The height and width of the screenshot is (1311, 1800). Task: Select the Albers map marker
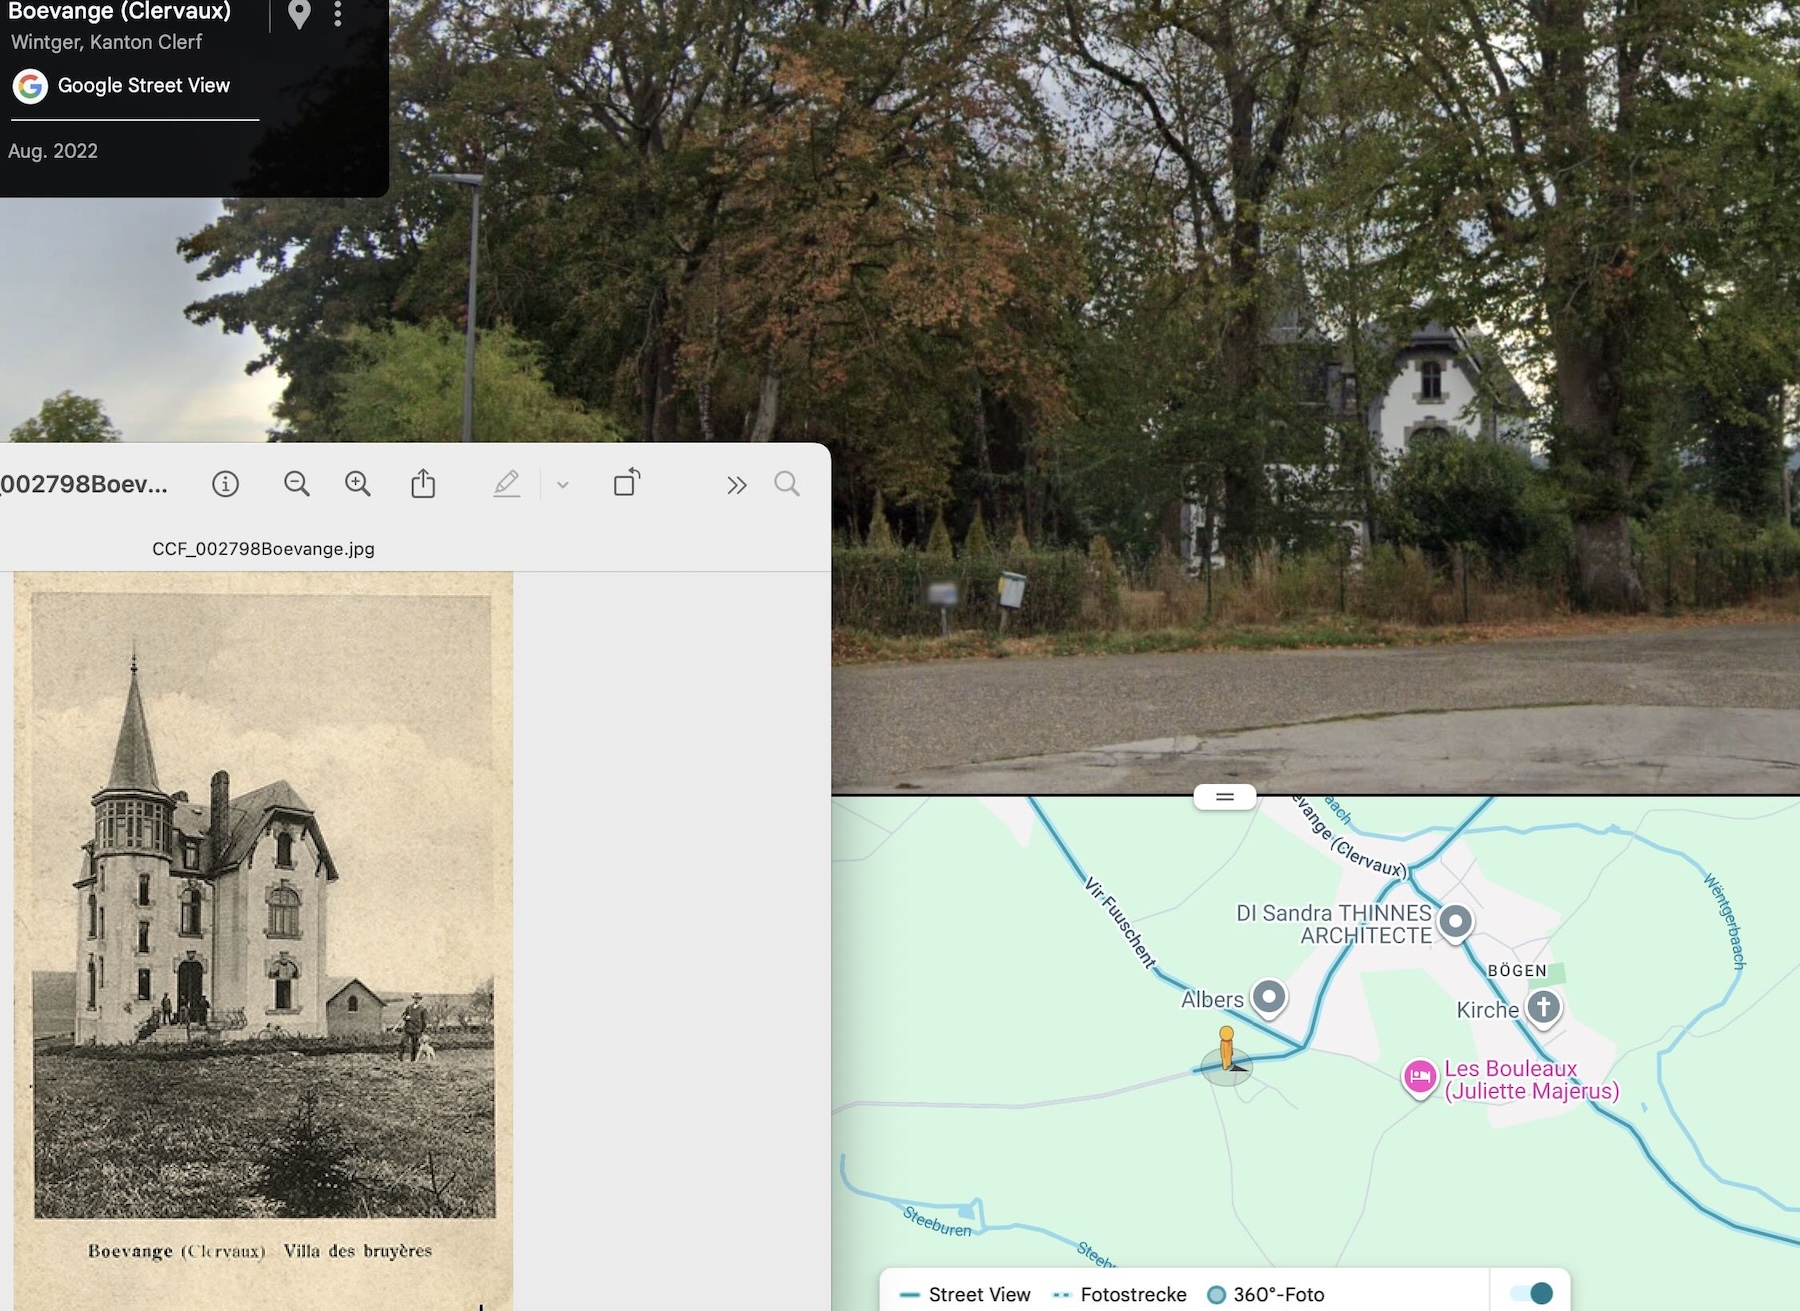click(x=1269, y=997)
